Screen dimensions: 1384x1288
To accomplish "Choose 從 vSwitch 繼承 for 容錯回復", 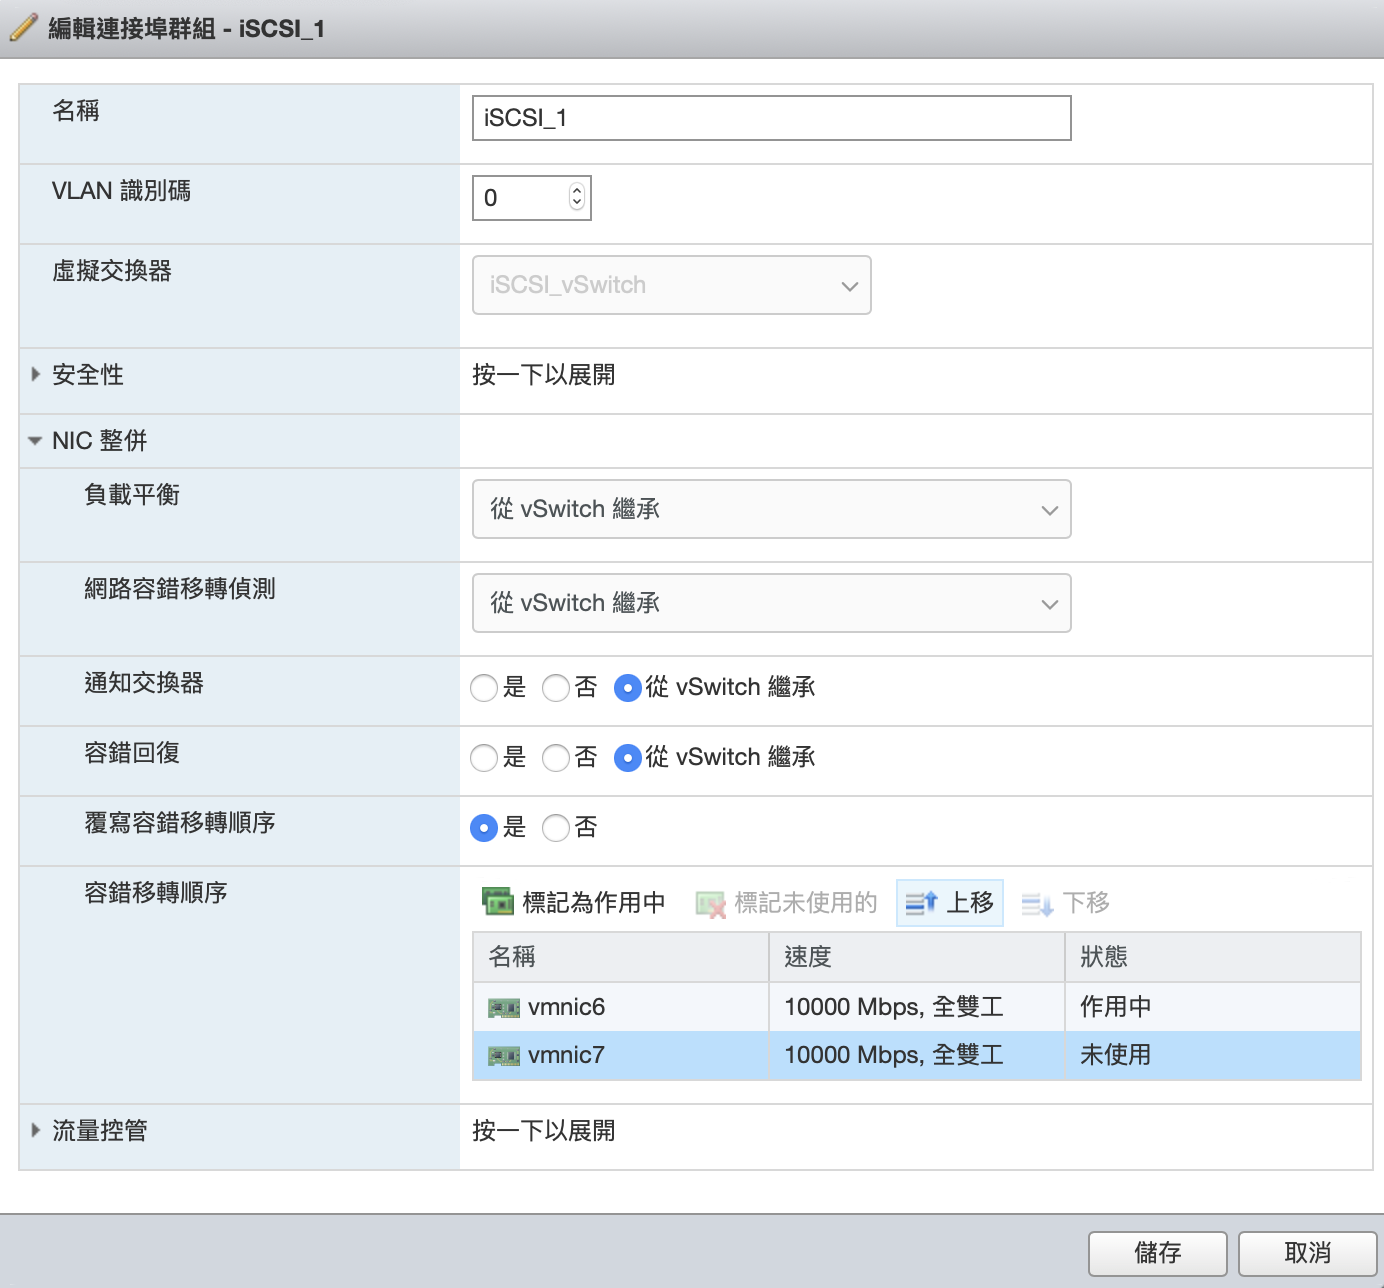I will click(627, 758).
